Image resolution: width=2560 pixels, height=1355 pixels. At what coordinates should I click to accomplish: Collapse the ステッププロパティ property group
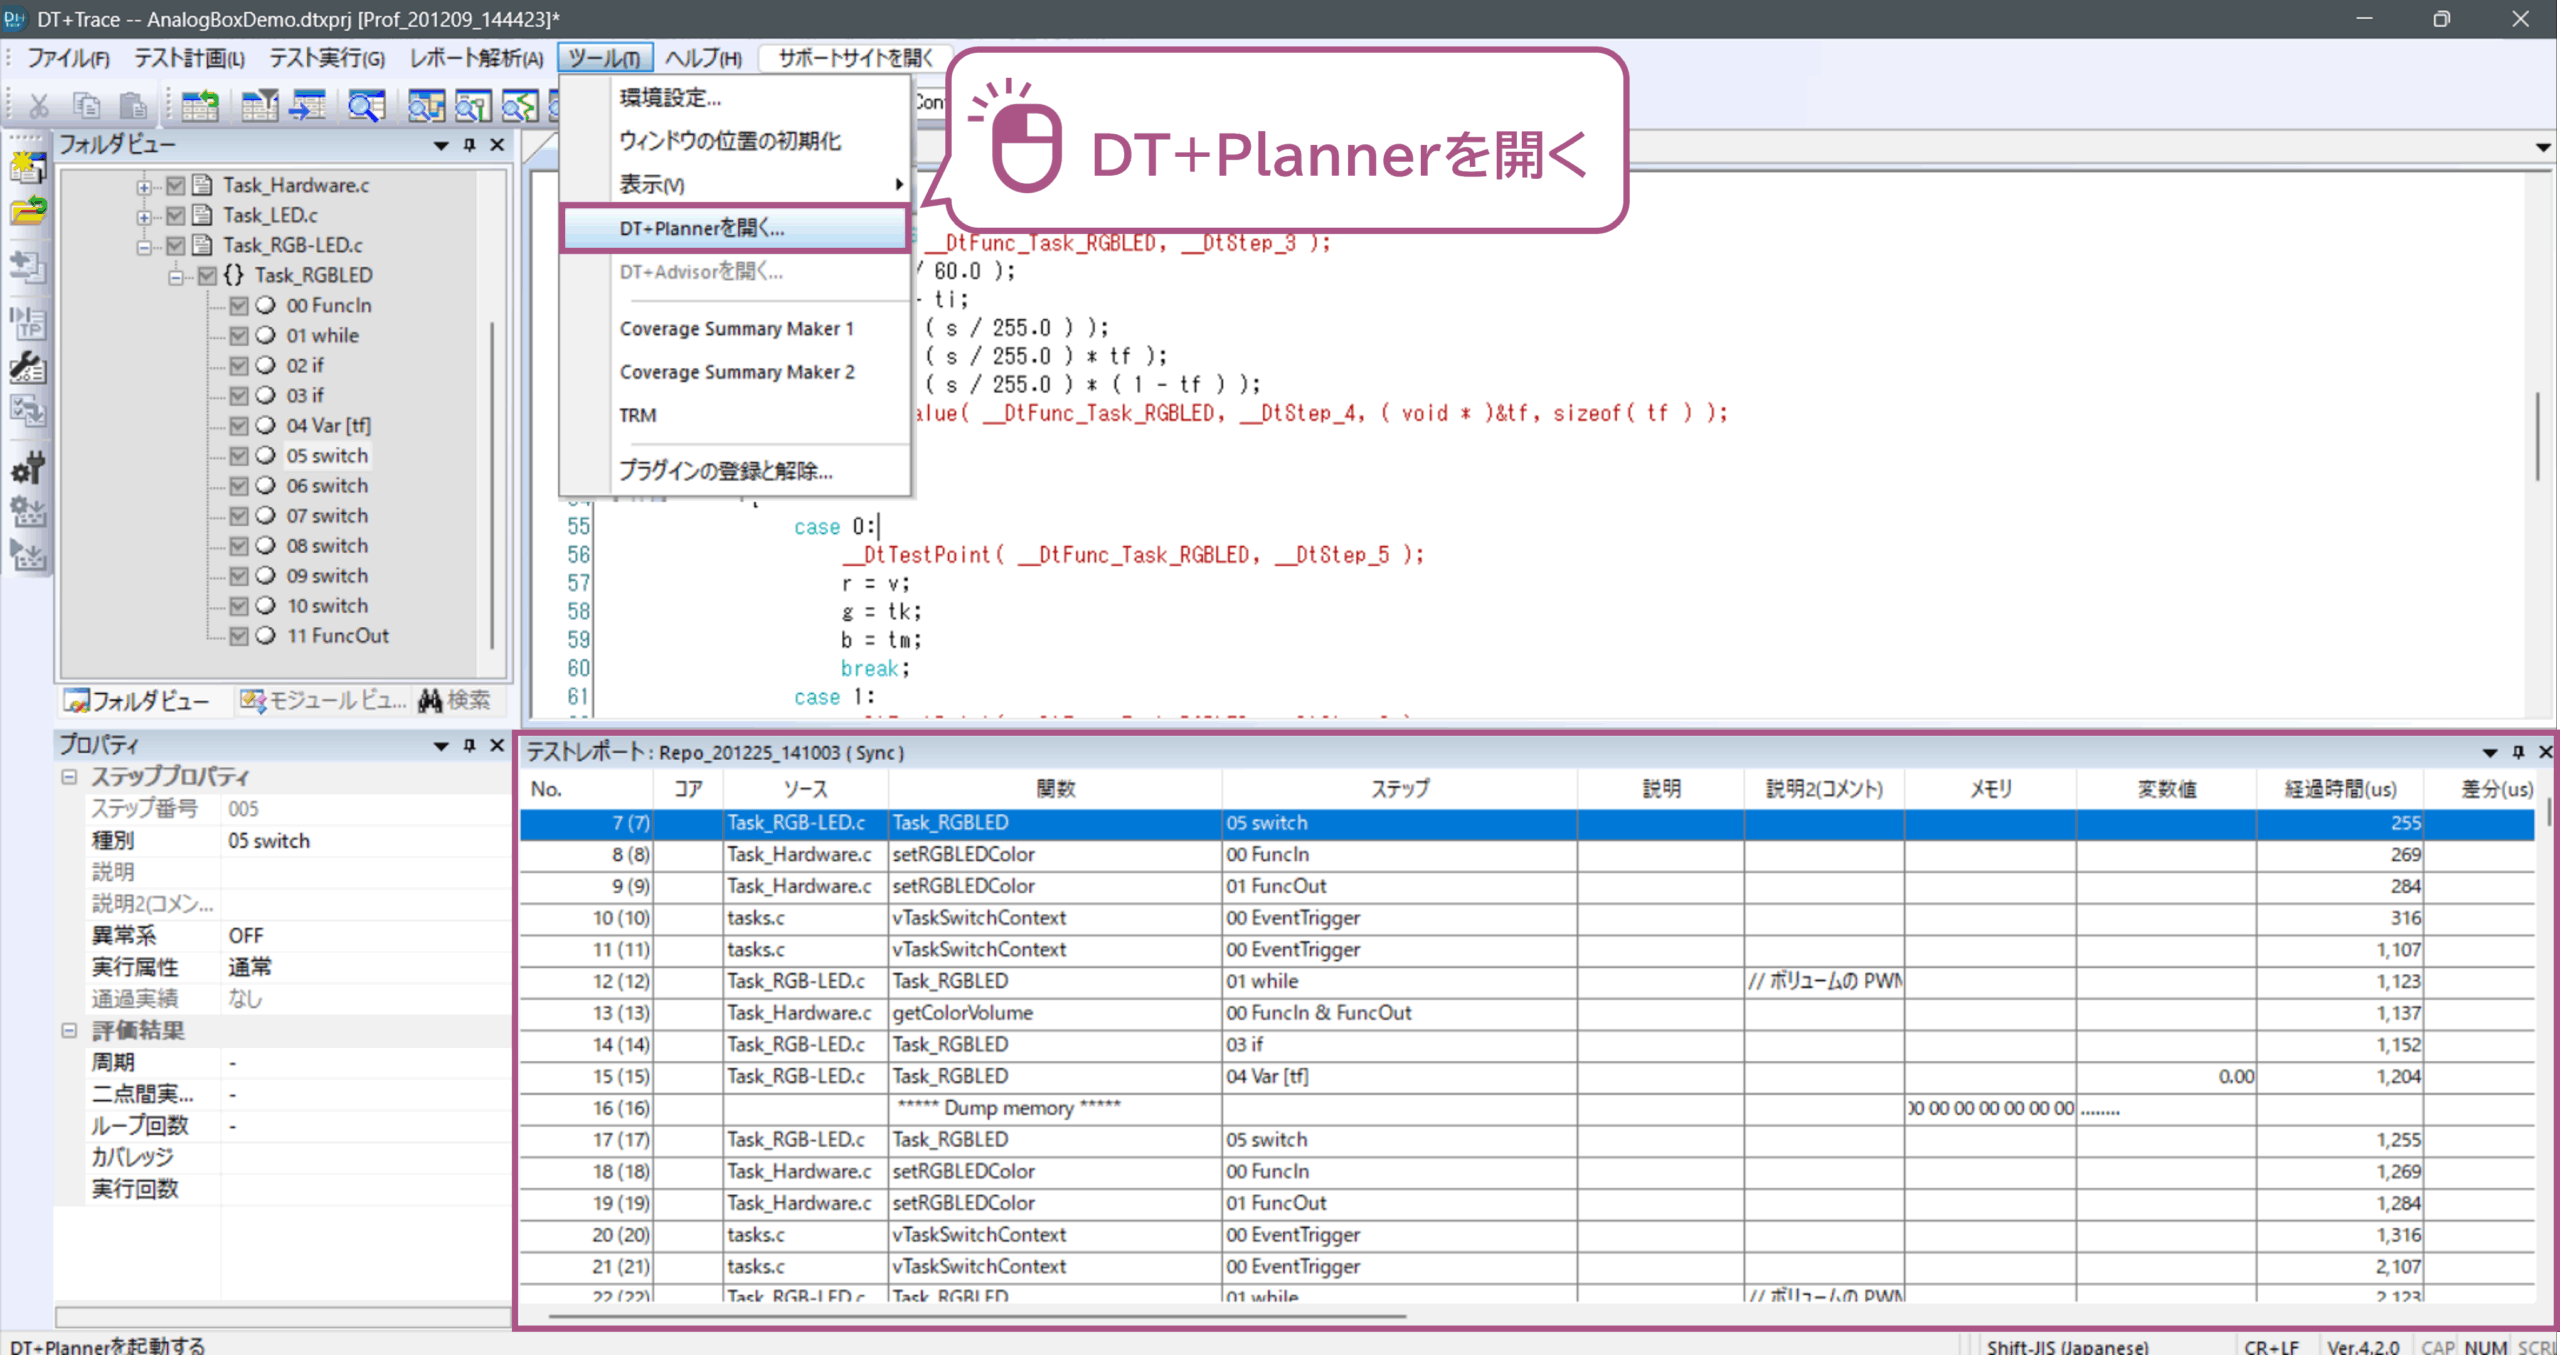69,777
